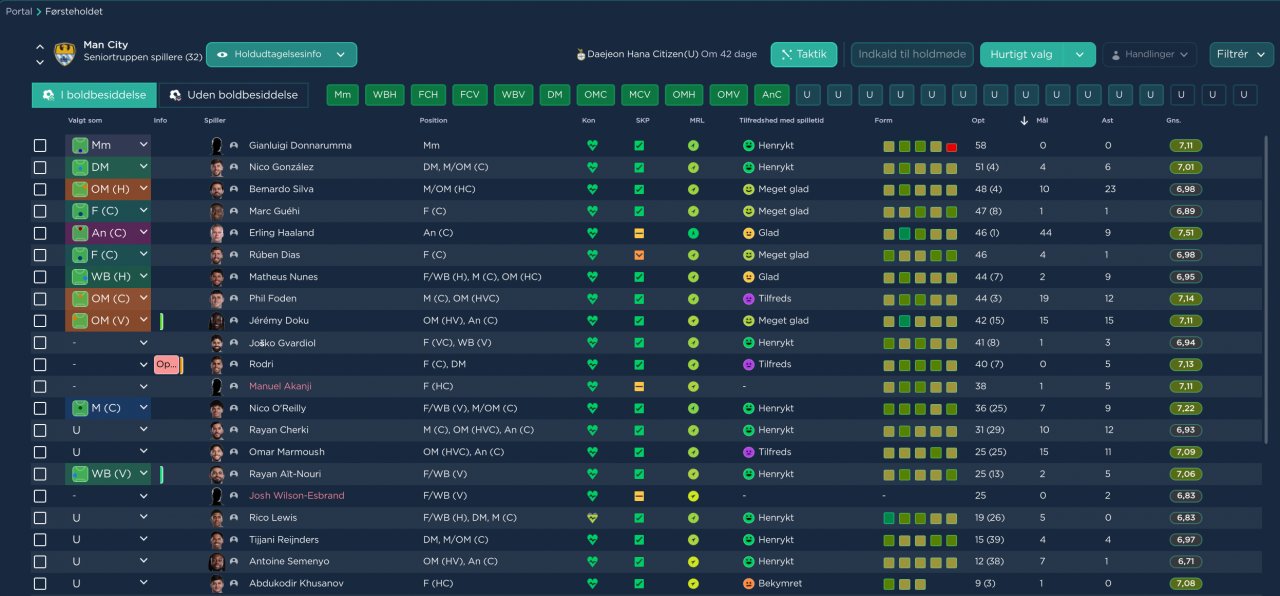Click Phil Foden's purple playing time smiley

coord(747,299)
